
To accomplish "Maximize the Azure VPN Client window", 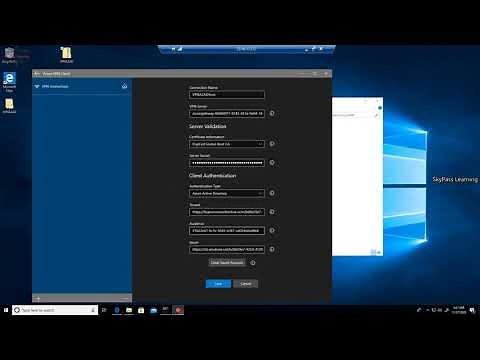I will click(314, 74).
